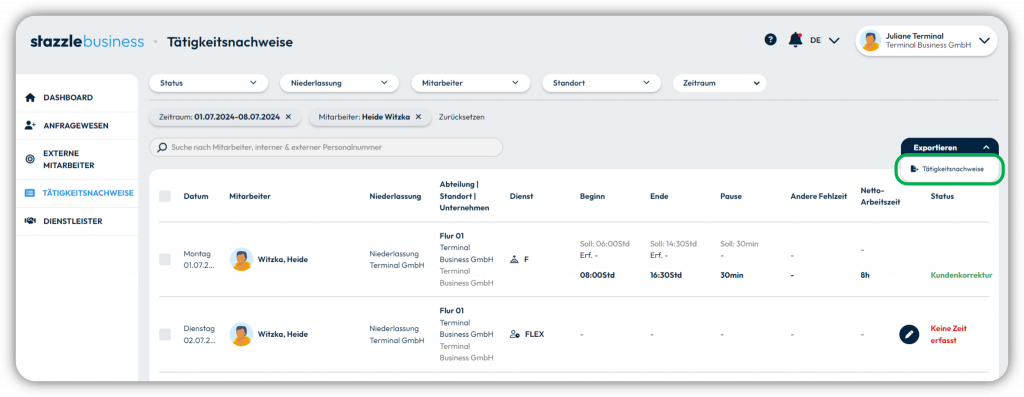The image size is (1024, 397).
Task: Open the Standort filter dropdown
Action: (x=601, y=83)
